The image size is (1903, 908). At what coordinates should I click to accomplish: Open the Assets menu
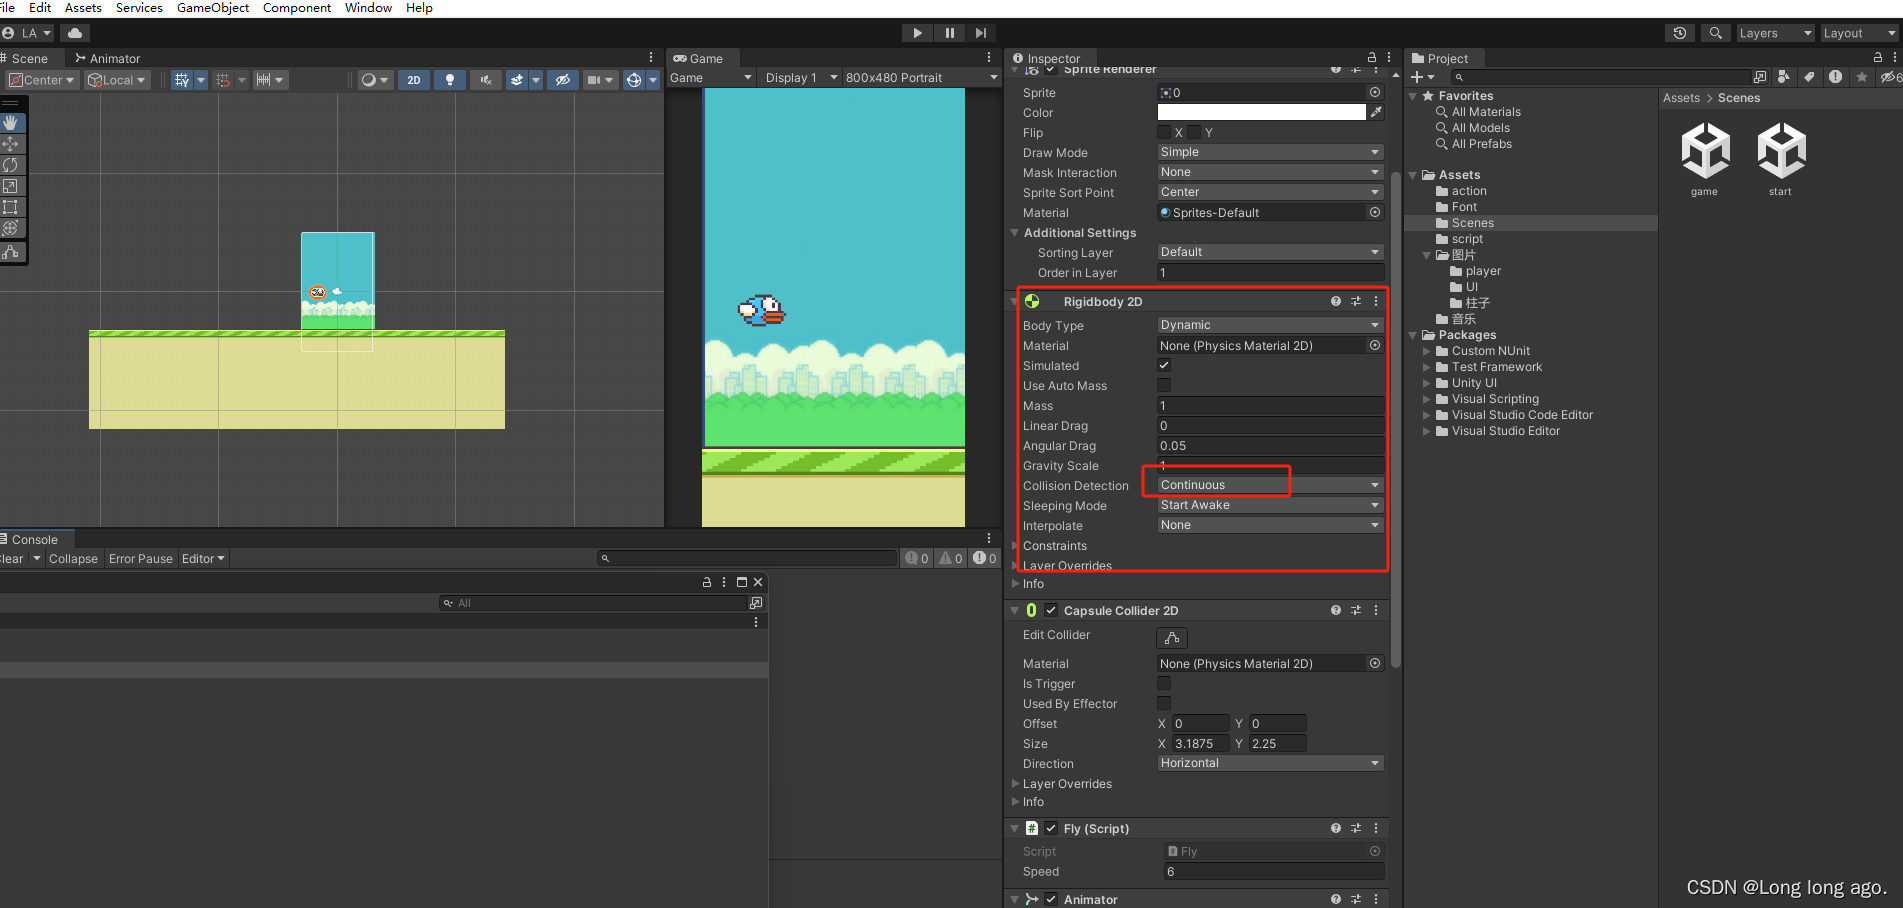point(83,8)
